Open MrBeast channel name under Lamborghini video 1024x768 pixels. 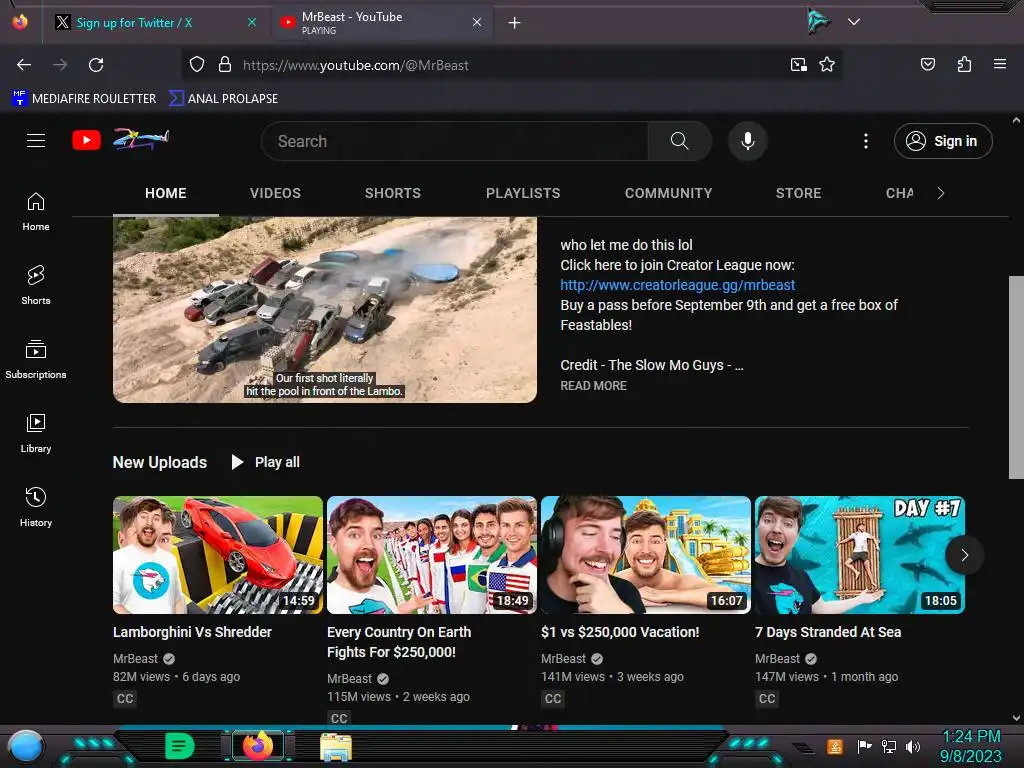click(x=135, y=659)
